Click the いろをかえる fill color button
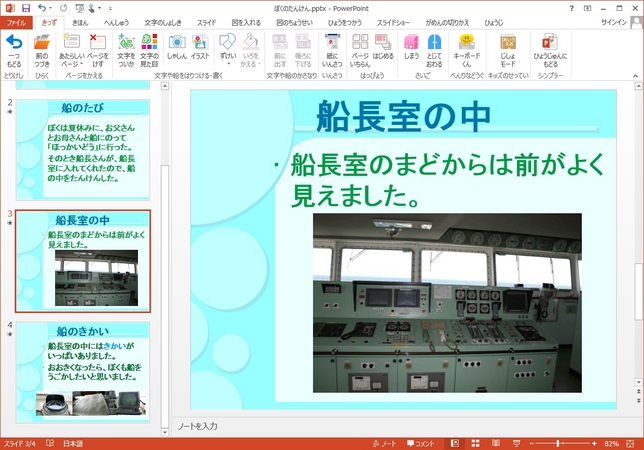This screenshot has width=644, height=450. click(250, 51)
